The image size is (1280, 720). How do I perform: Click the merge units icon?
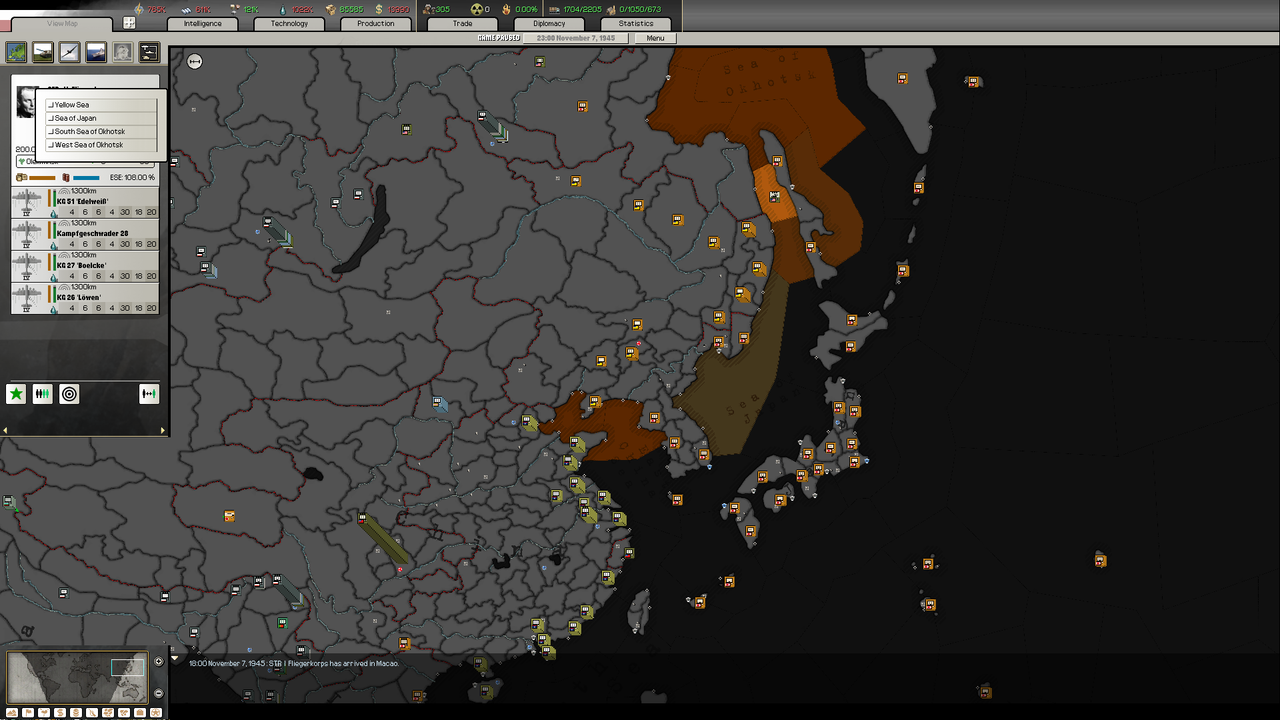tap(149, 394)
